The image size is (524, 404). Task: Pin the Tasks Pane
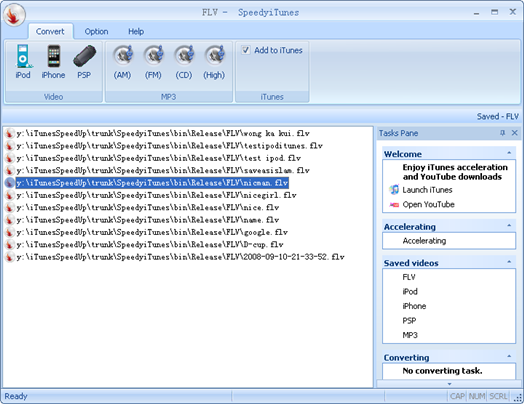(x=502, y=133)
